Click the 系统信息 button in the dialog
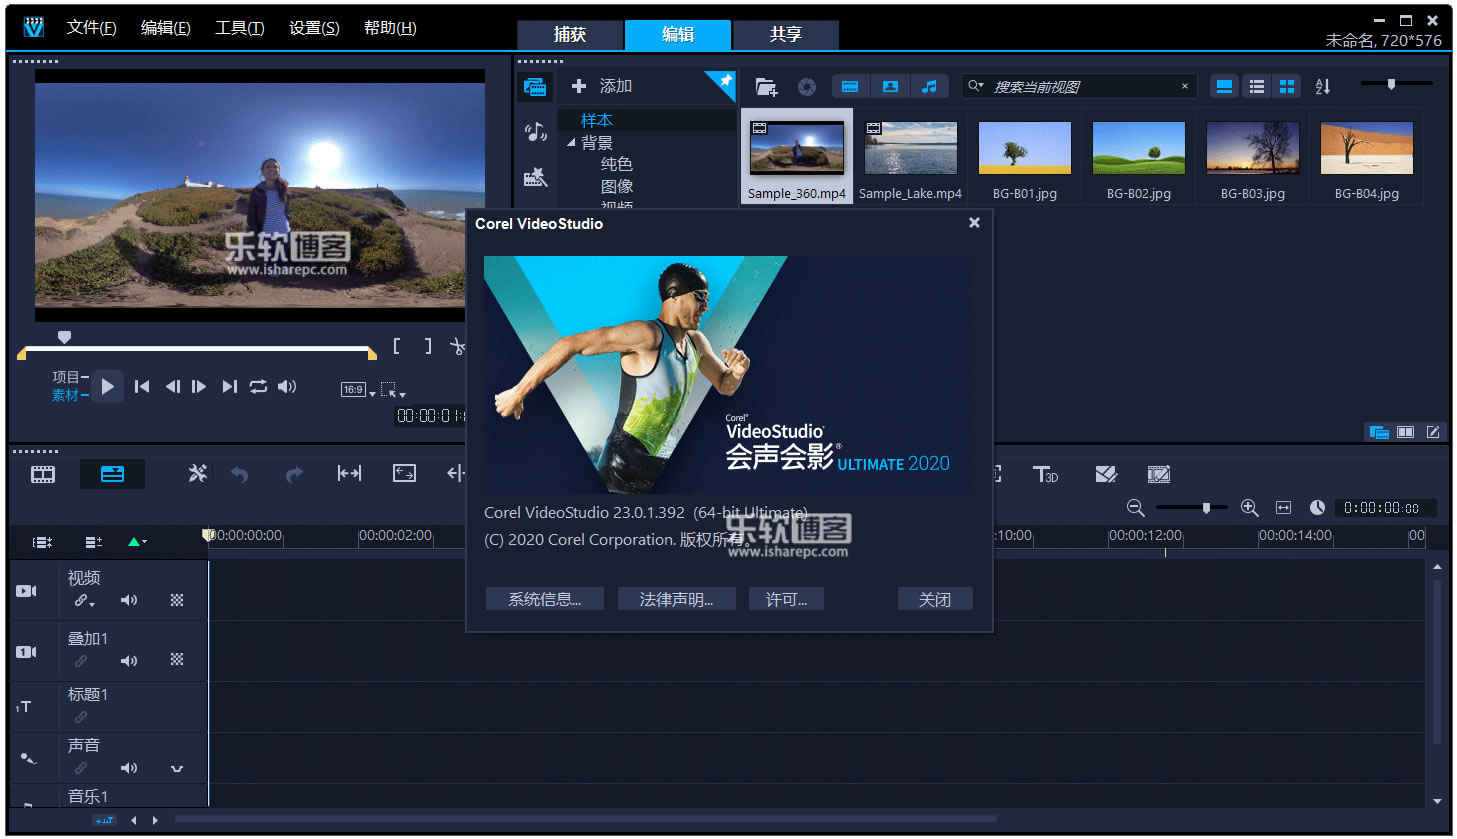Viewport: 1457px width, 839px height. (544, 598)
